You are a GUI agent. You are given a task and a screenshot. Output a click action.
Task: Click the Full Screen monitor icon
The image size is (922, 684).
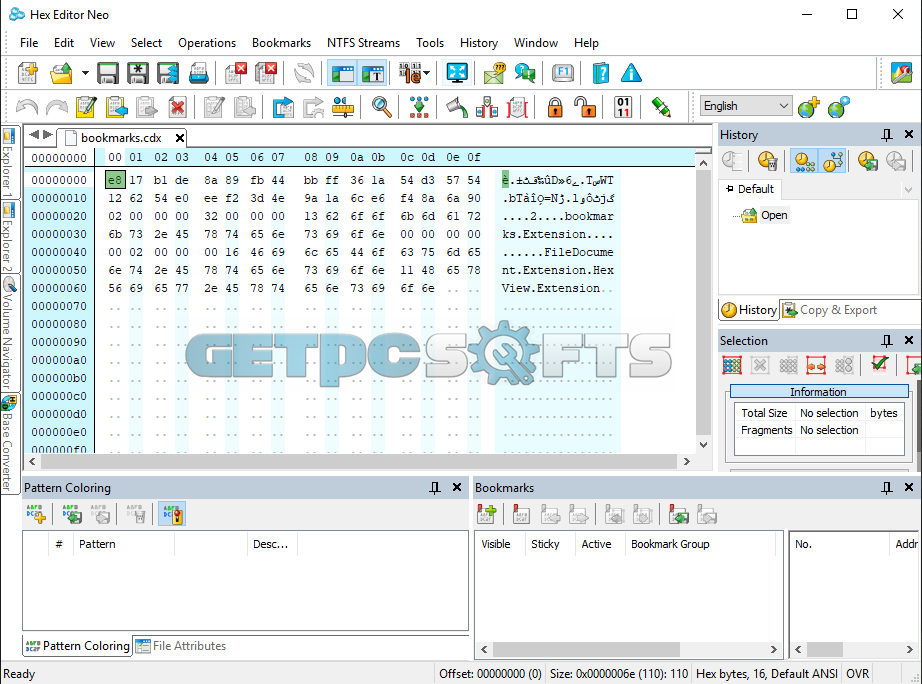pyautogui.click(x=457, y=74)
